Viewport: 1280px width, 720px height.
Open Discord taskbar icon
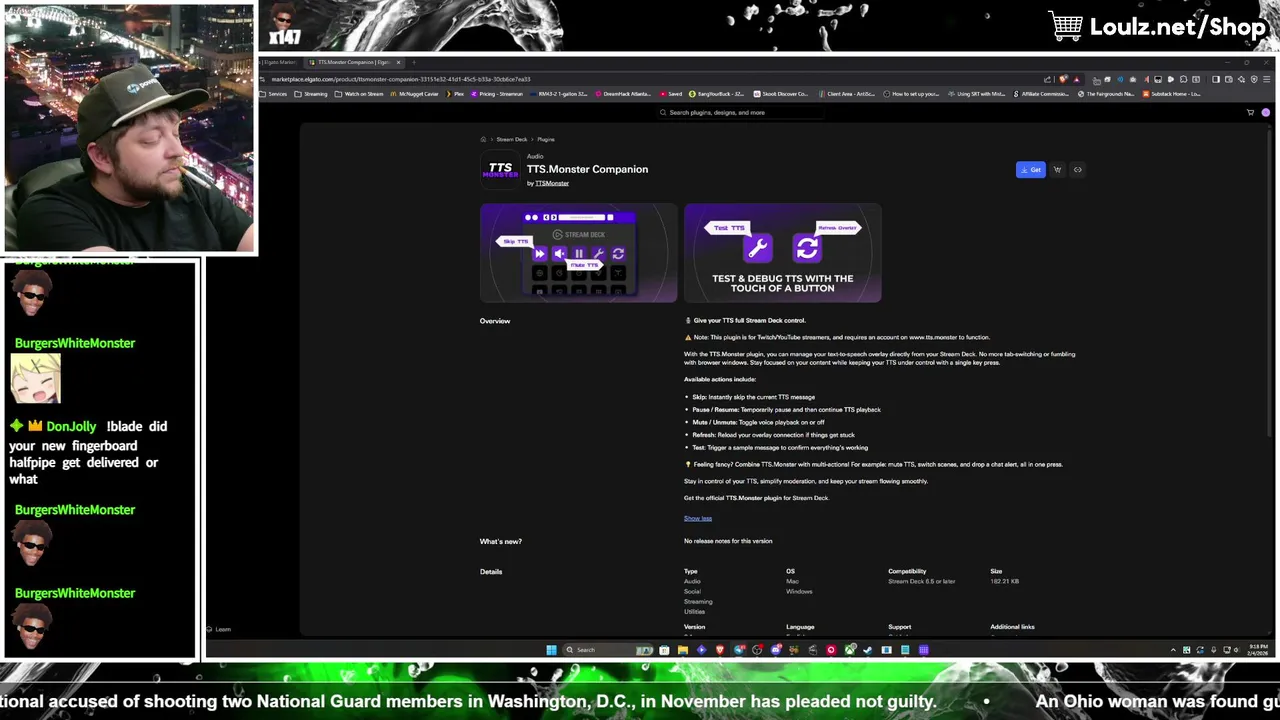[x=776, y=650]
